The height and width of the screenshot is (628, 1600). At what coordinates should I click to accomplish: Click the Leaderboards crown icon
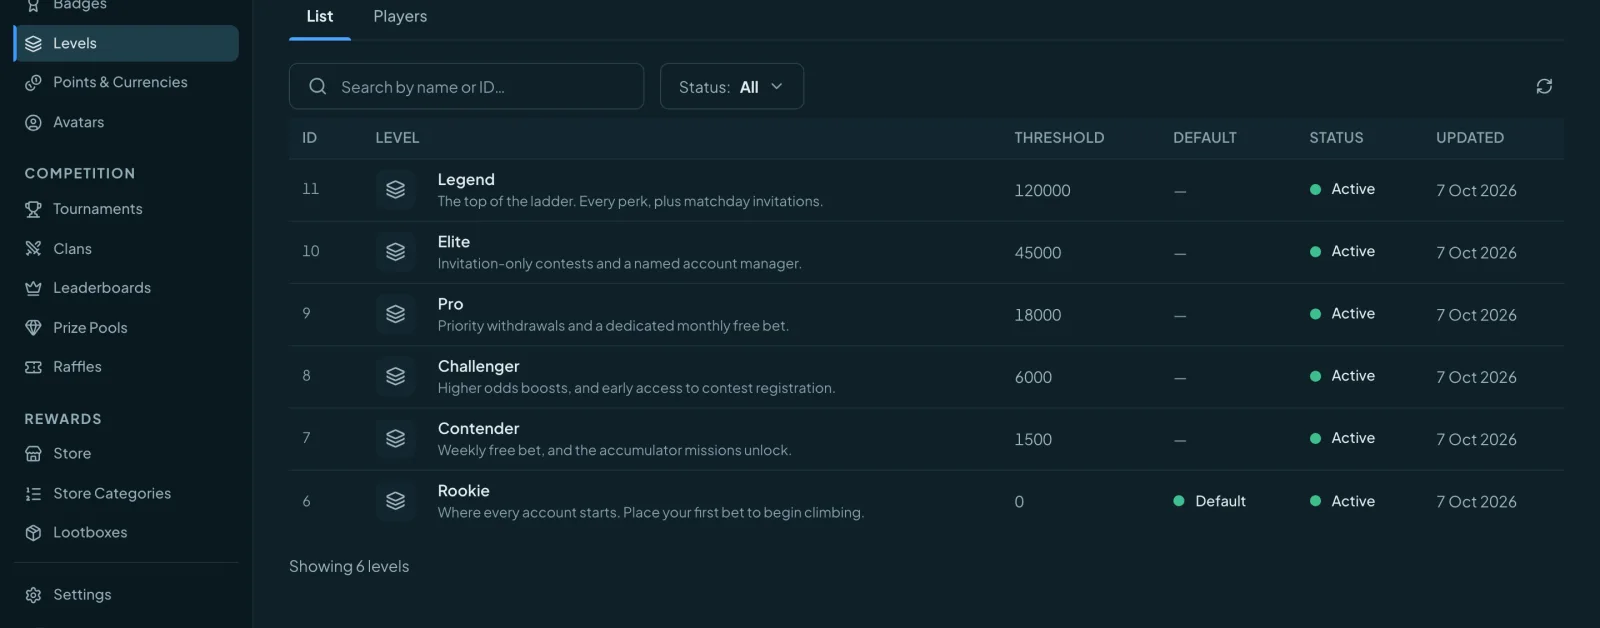pos(33,288)
